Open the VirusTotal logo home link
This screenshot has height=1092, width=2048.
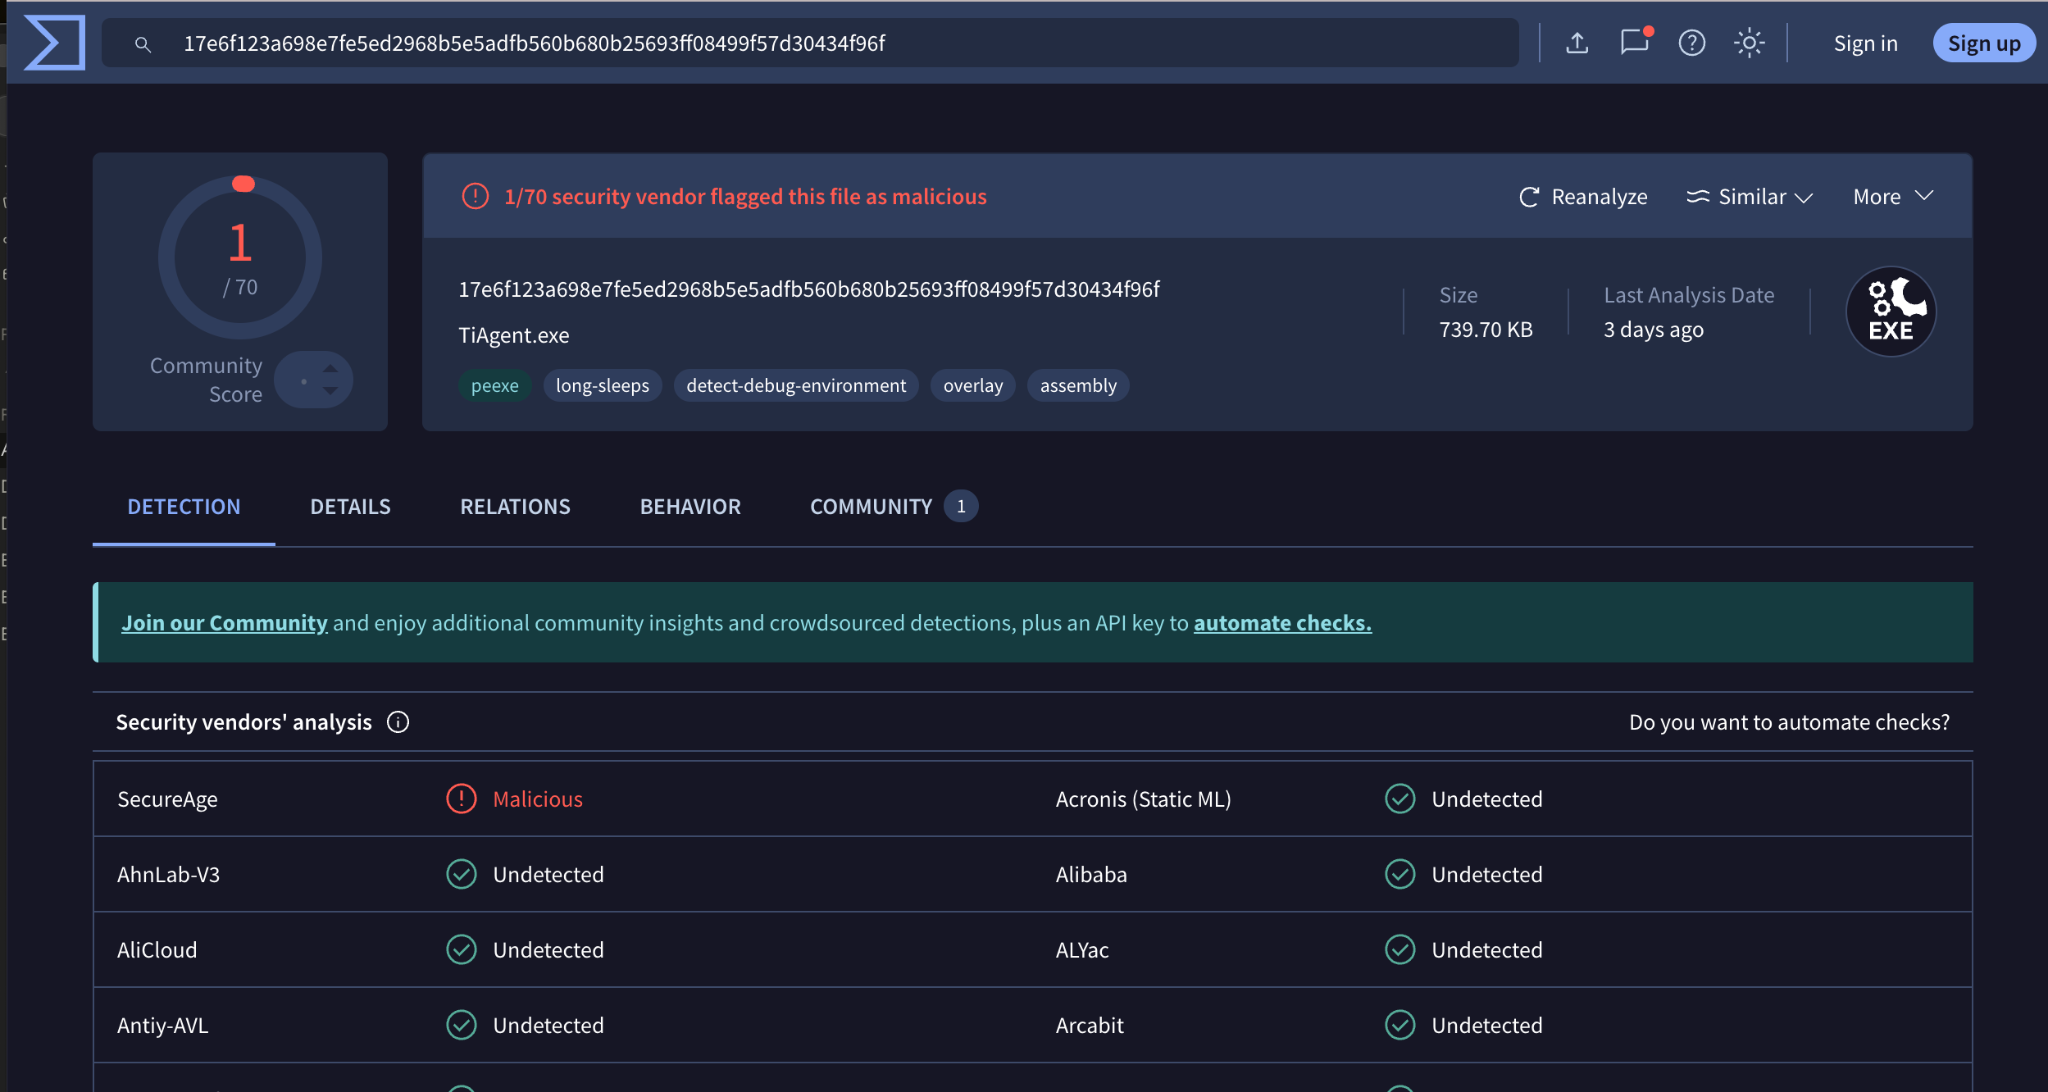[x=54, y=43]
